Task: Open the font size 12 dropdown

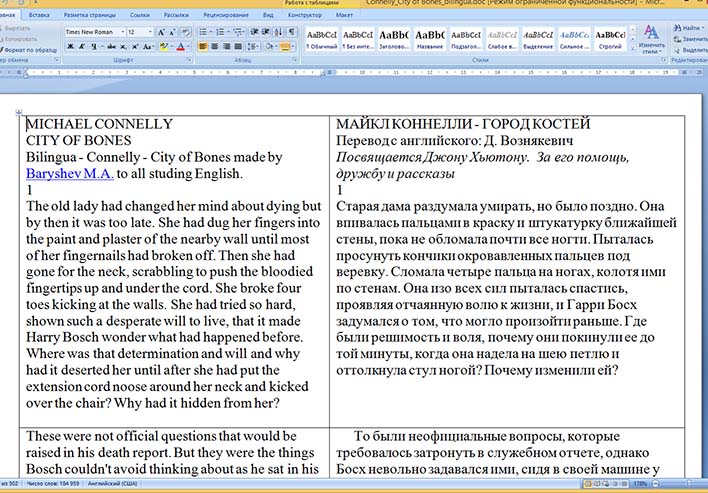Action: [150, 32]
